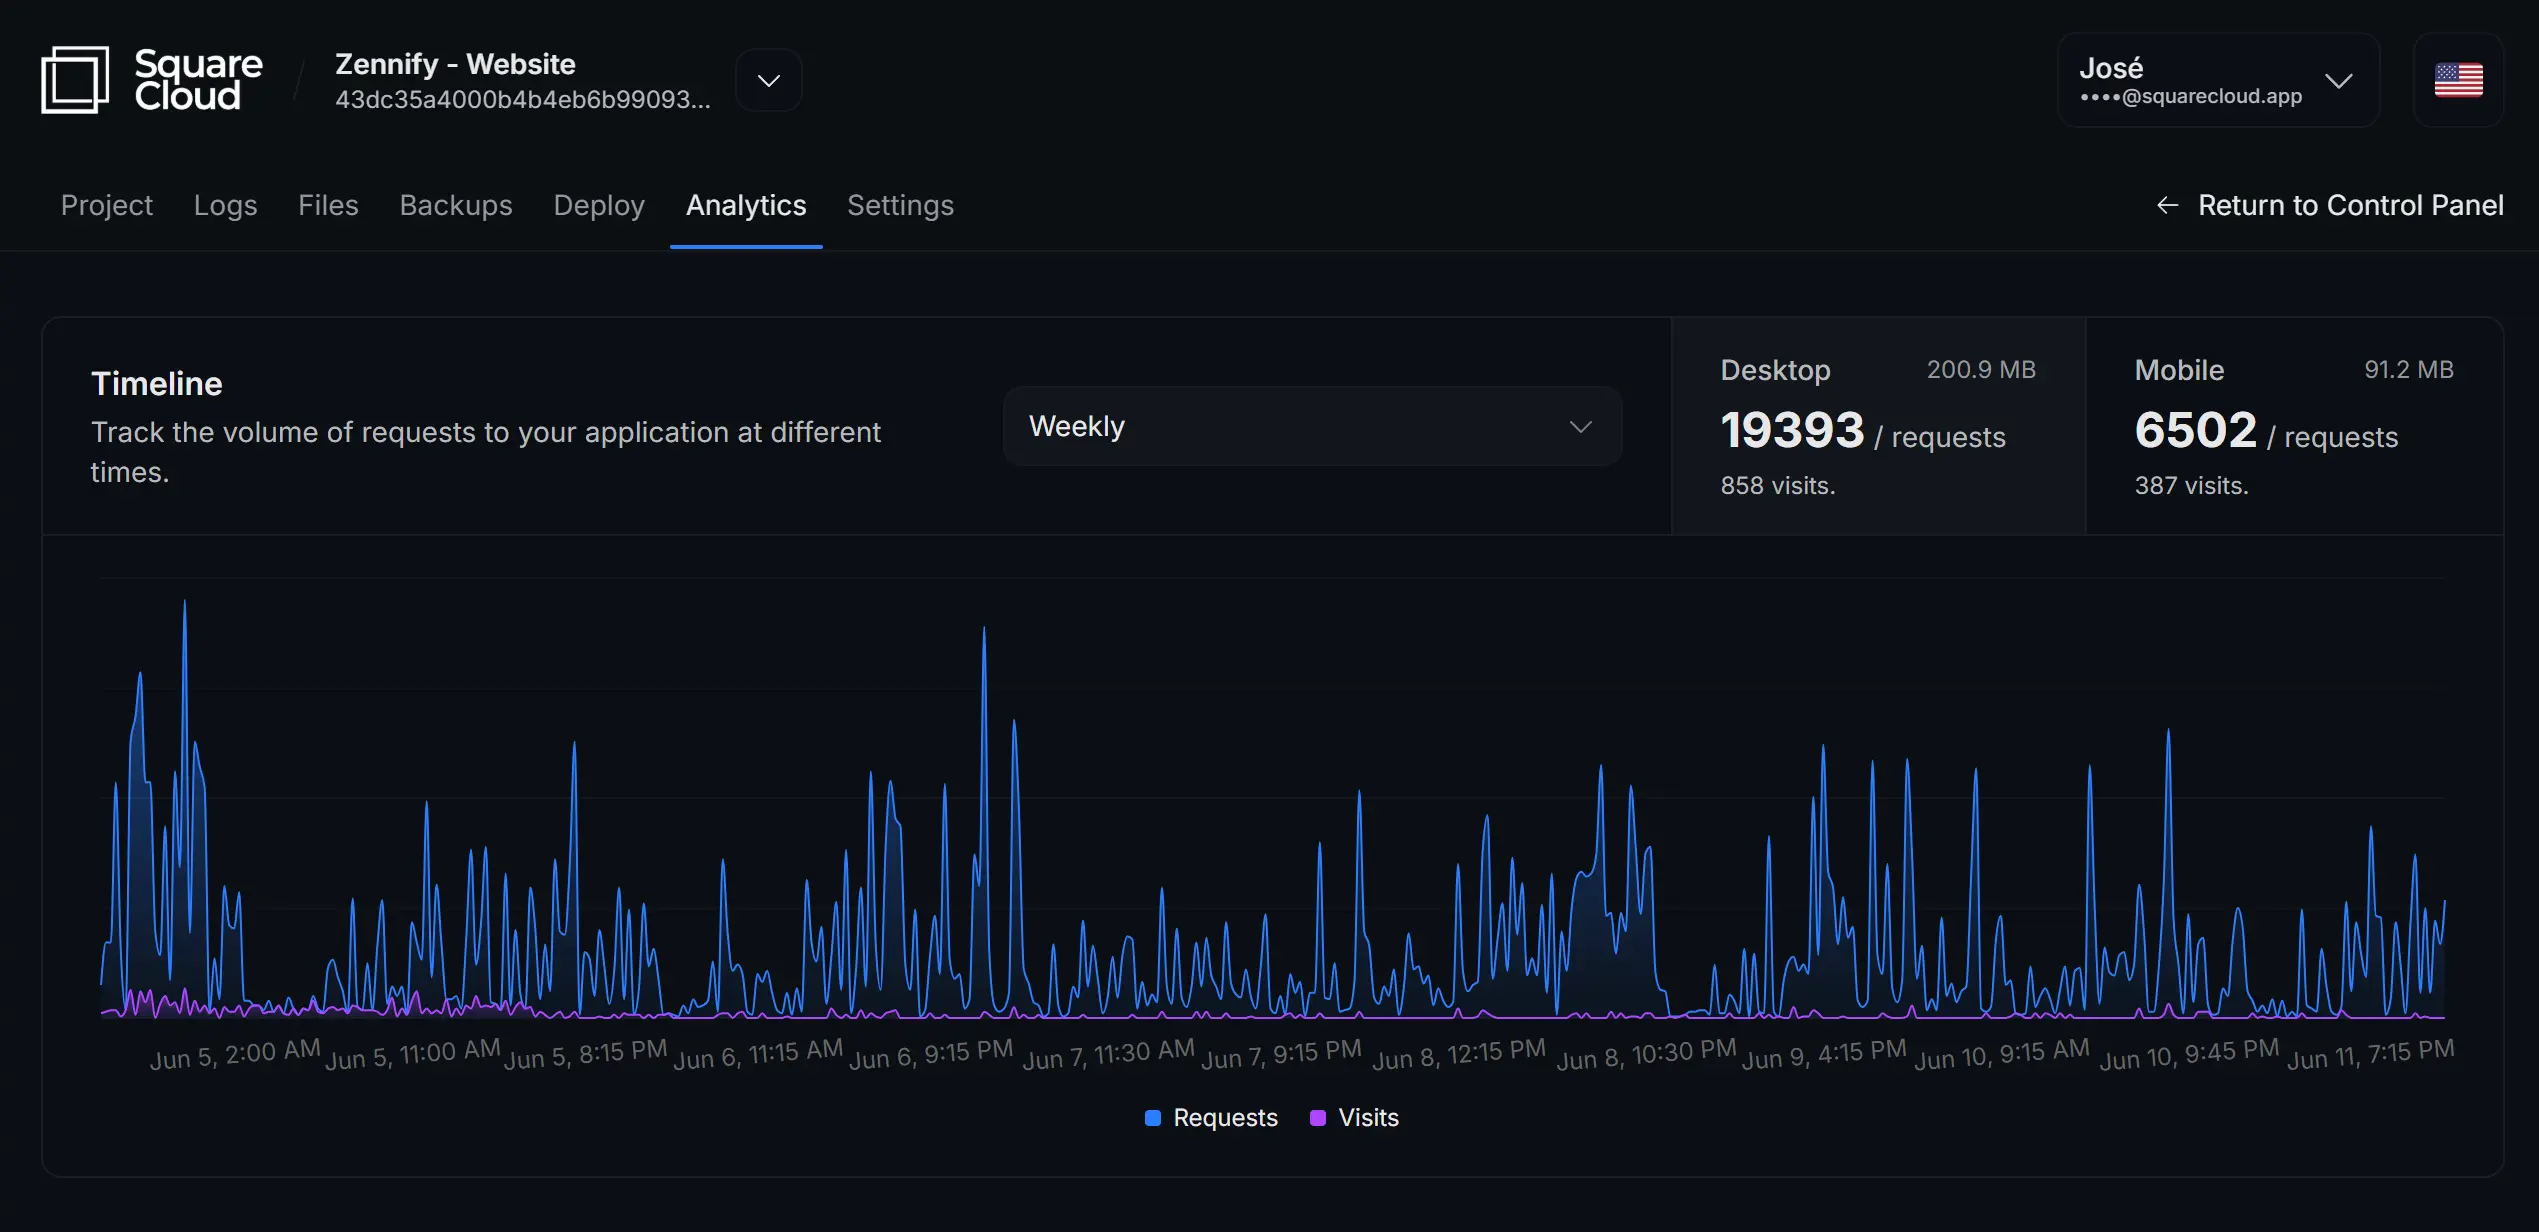
Task: Click the Zennify - Website app name
Action: (x=455, y=64)
